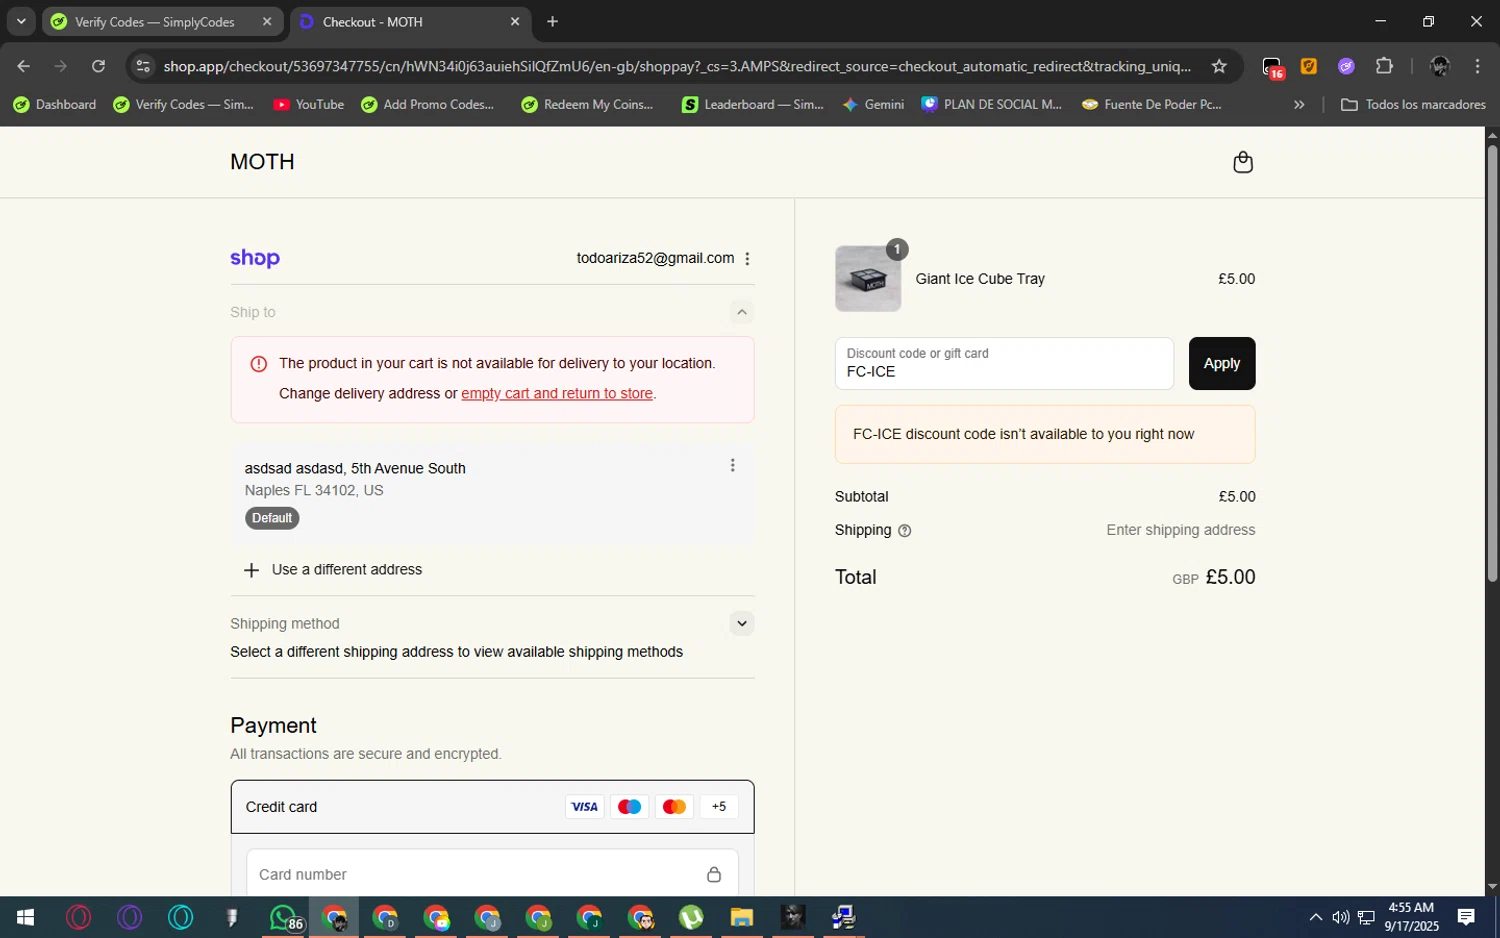
Task: Click empty cart and return to store link
Action: coord(557,394)
